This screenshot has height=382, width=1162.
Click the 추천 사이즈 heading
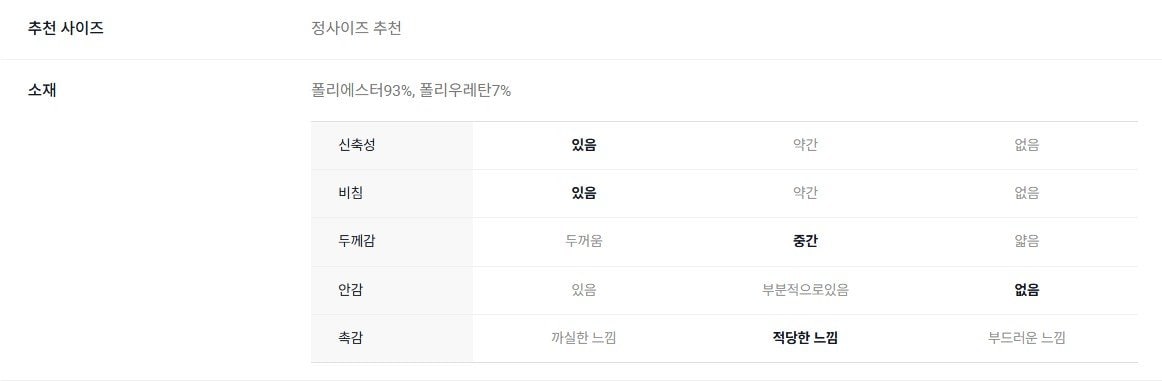coord(65,29)
